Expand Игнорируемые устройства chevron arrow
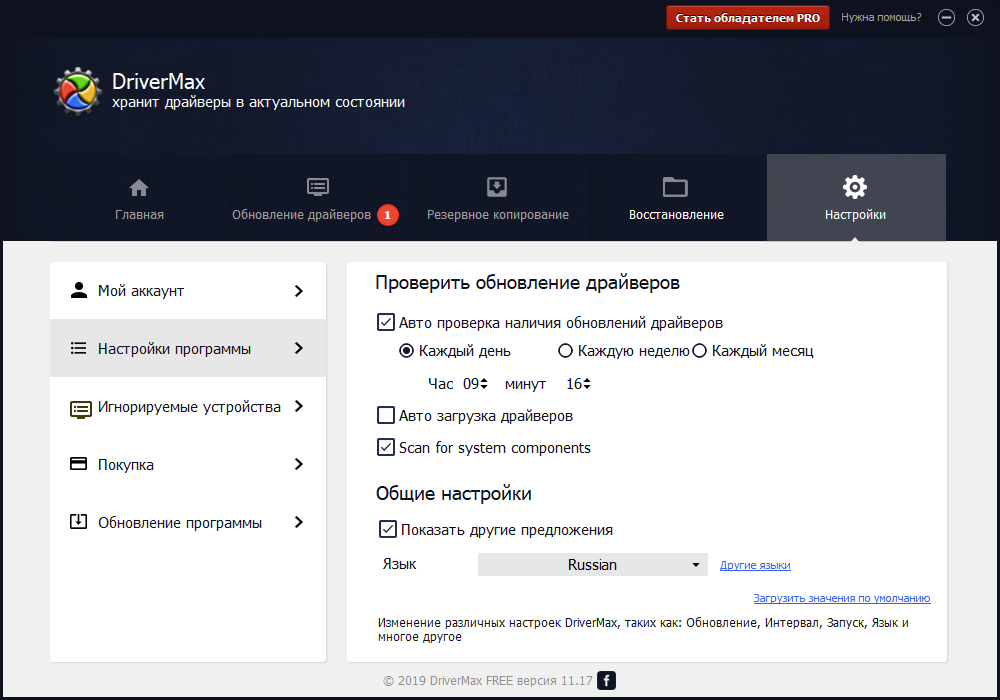1000x700 pixels. tap(298, 406)
